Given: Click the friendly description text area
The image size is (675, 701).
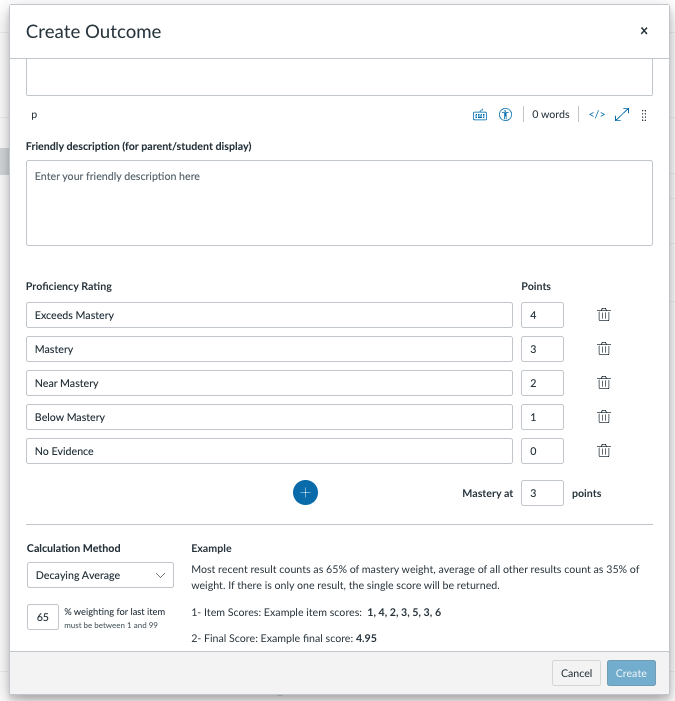Looking at the screenshot, I should coord(339,203).
